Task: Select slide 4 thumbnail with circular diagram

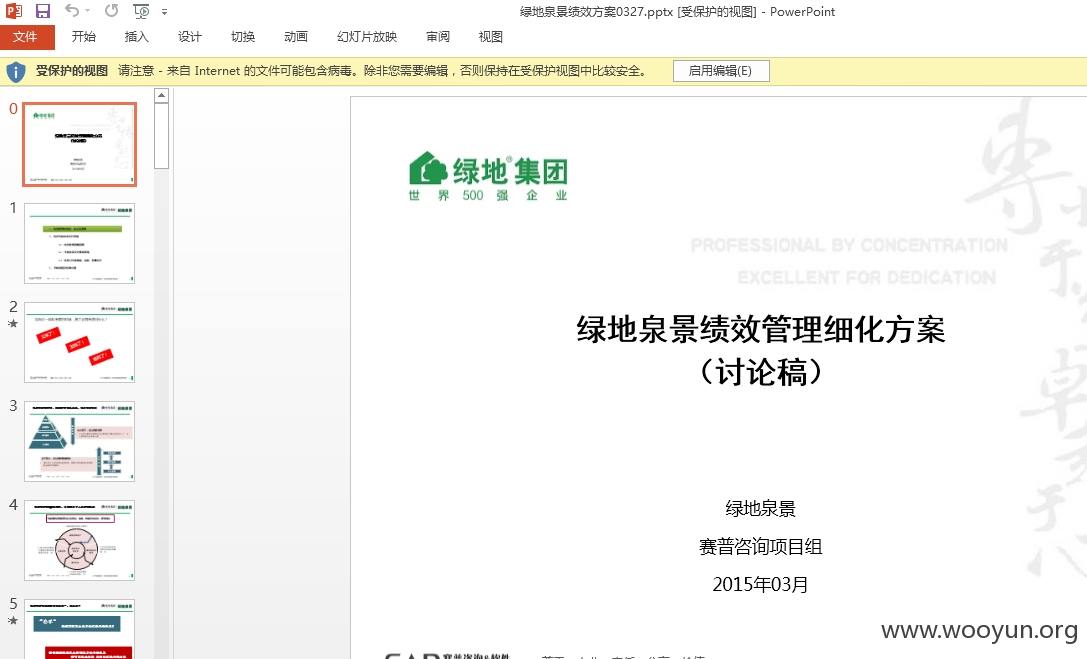Action: pos(80,541)
